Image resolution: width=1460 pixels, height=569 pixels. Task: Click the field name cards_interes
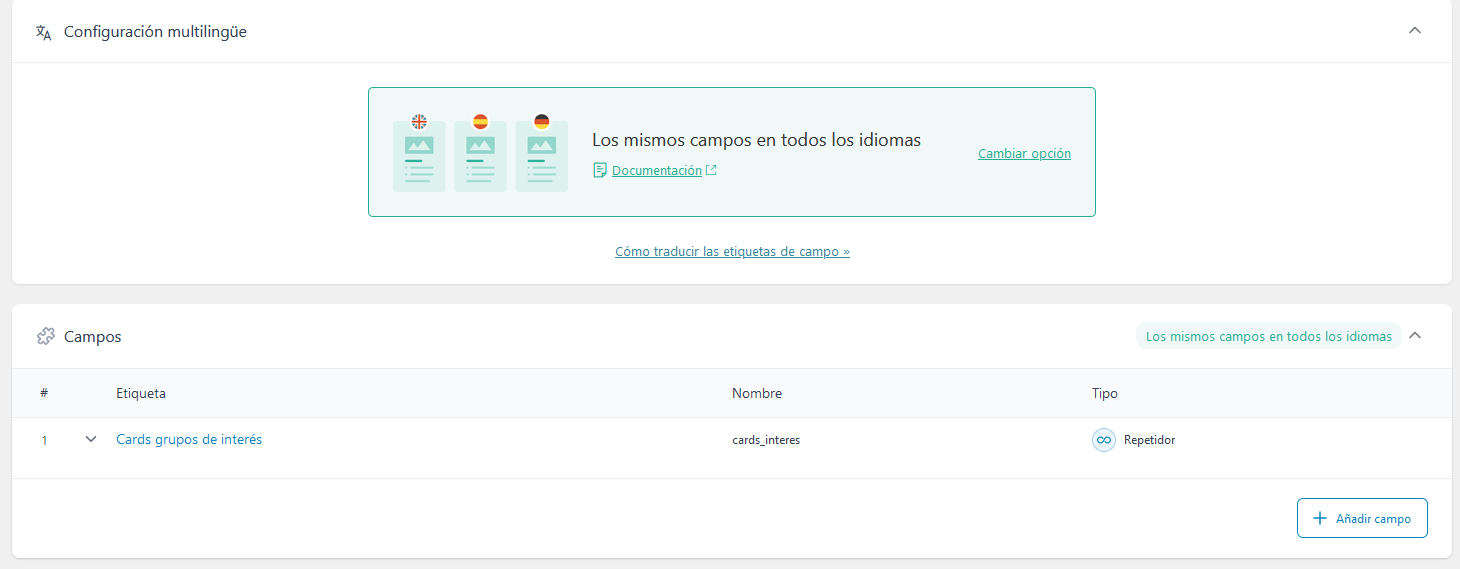[766, 440]
